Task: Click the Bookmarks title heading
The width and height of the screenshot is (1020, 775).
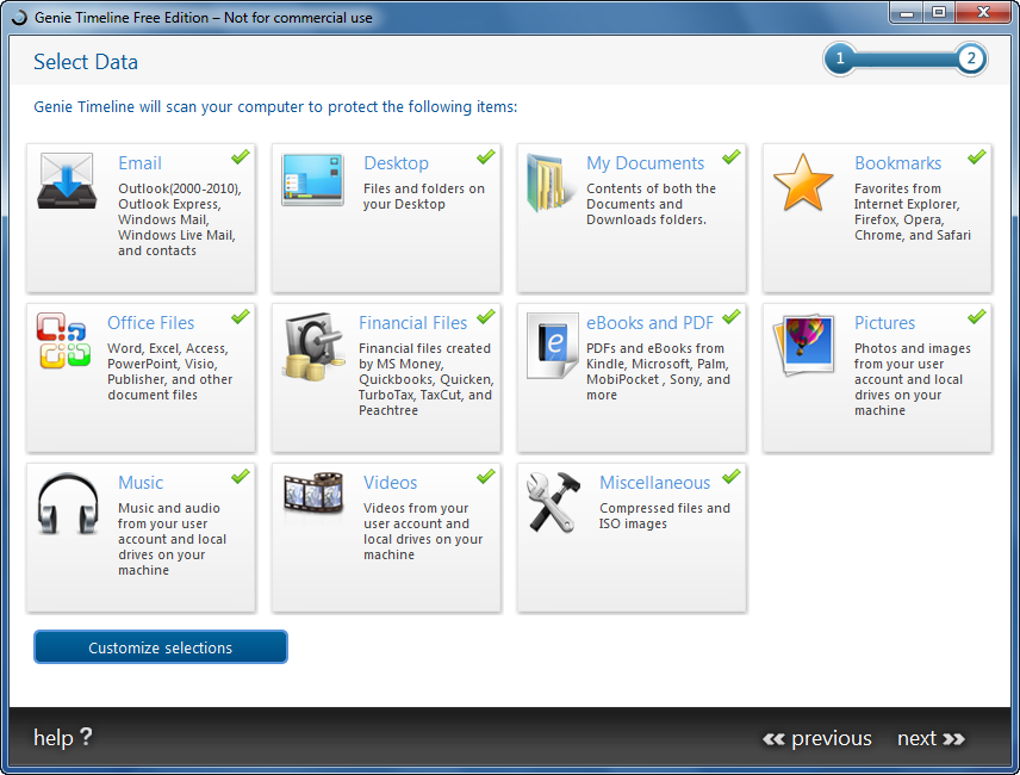Action: 898,163
